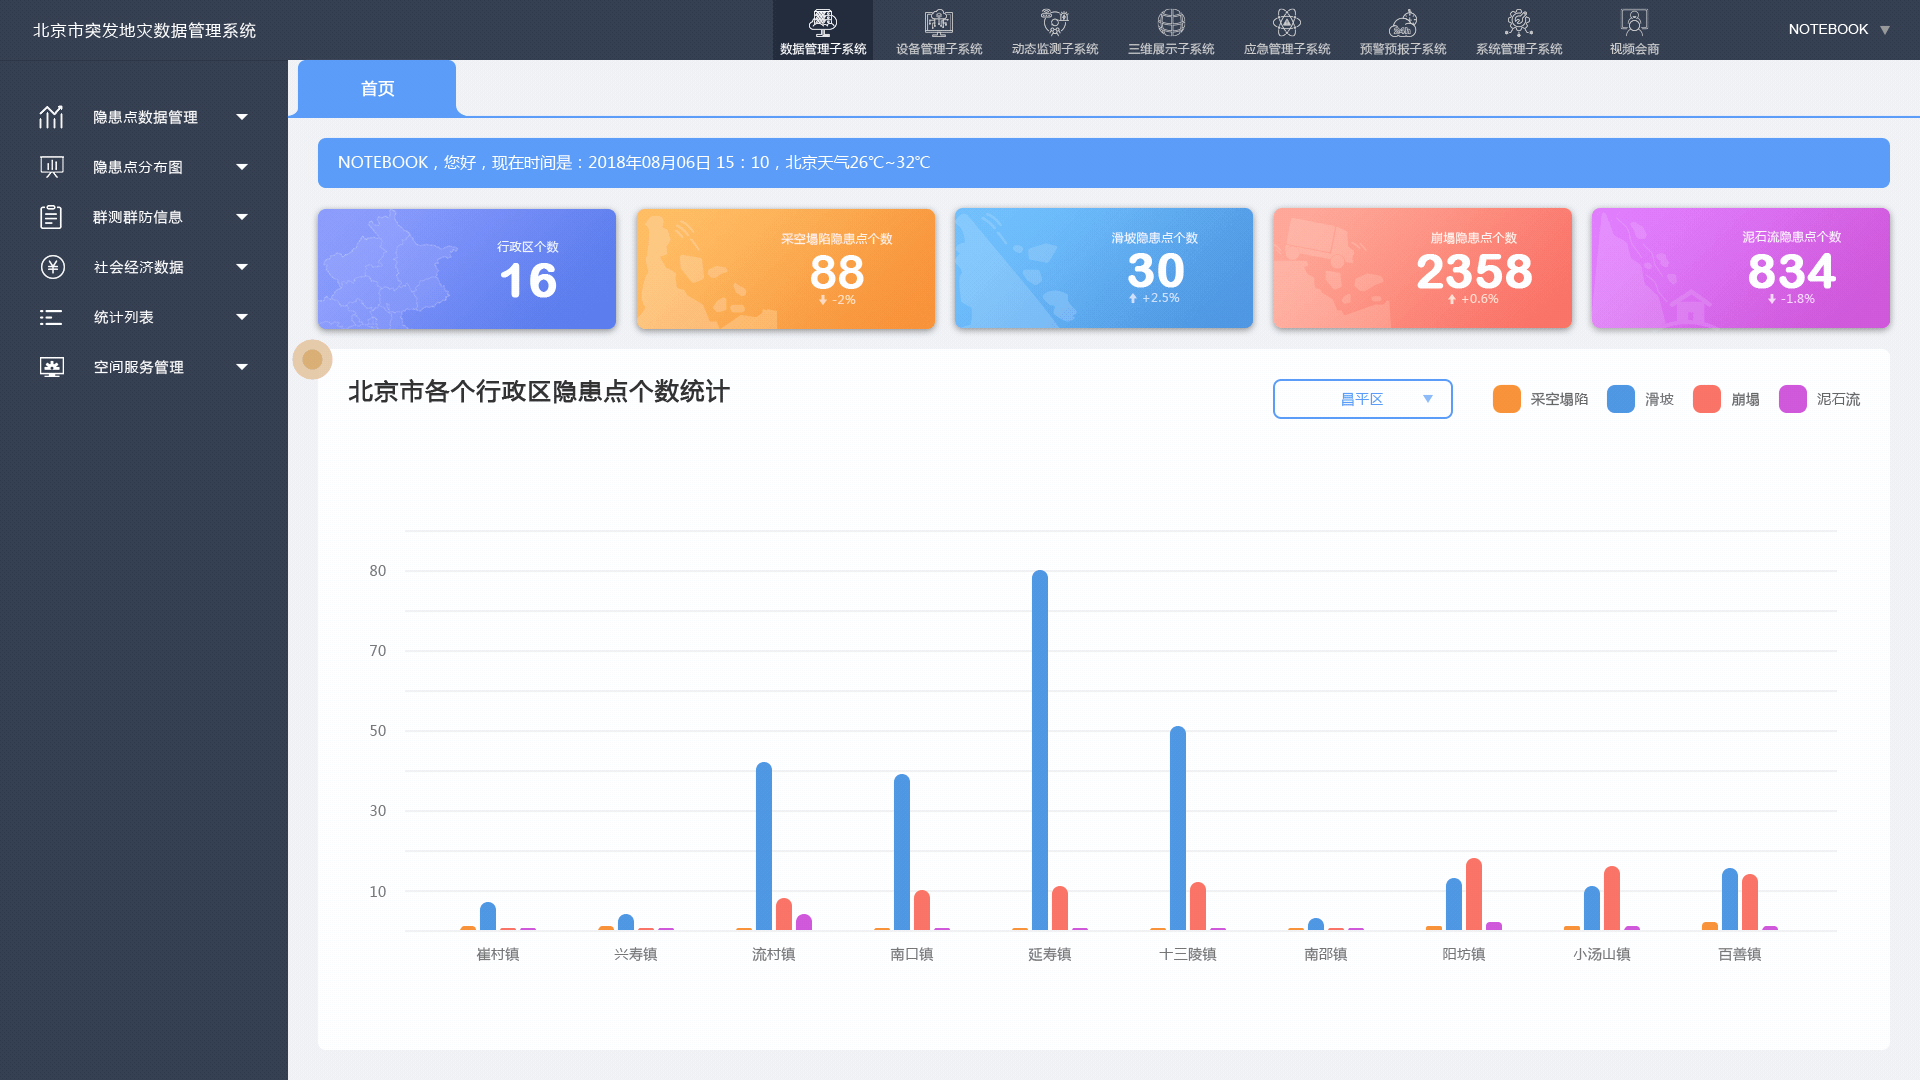Switch to the 首页 tab
Image resolution: width=1920 pixels, height=1080 pixels.
(376, 88)
